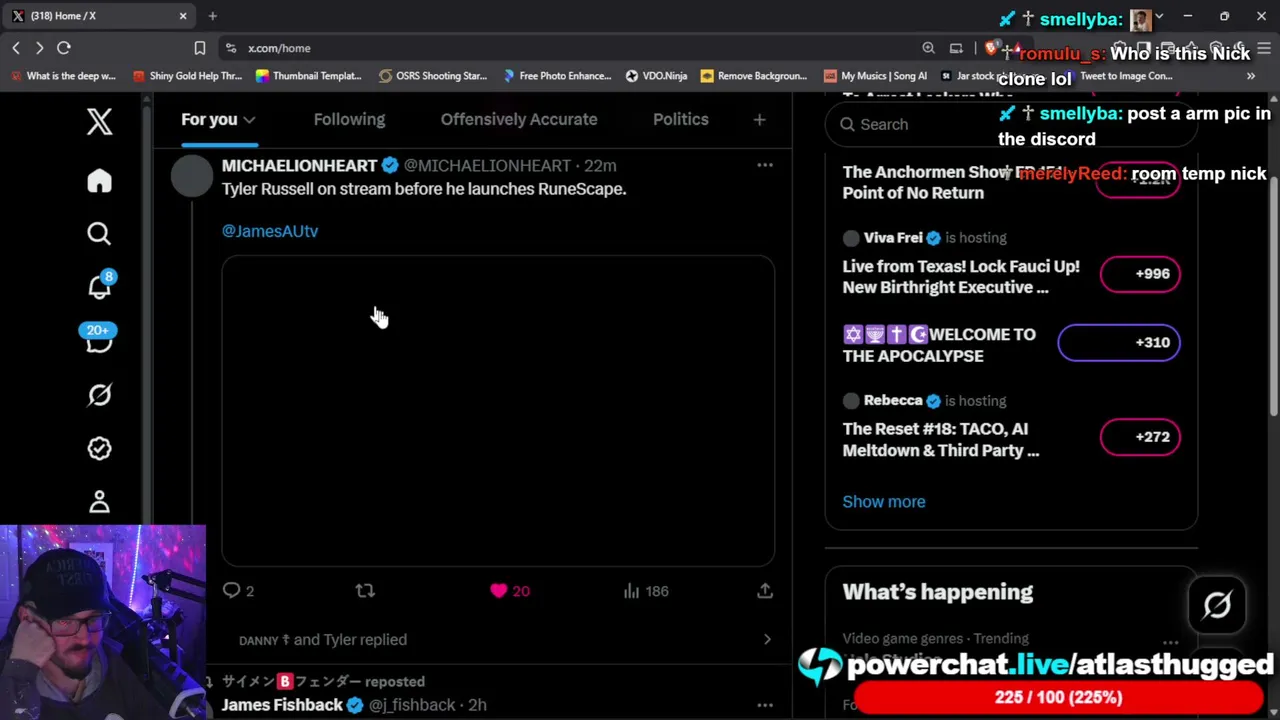Open the @JamesAUtv mention link
Image resolution: width=1280 pixels, height=720 pixels.
tap(270, 231)
